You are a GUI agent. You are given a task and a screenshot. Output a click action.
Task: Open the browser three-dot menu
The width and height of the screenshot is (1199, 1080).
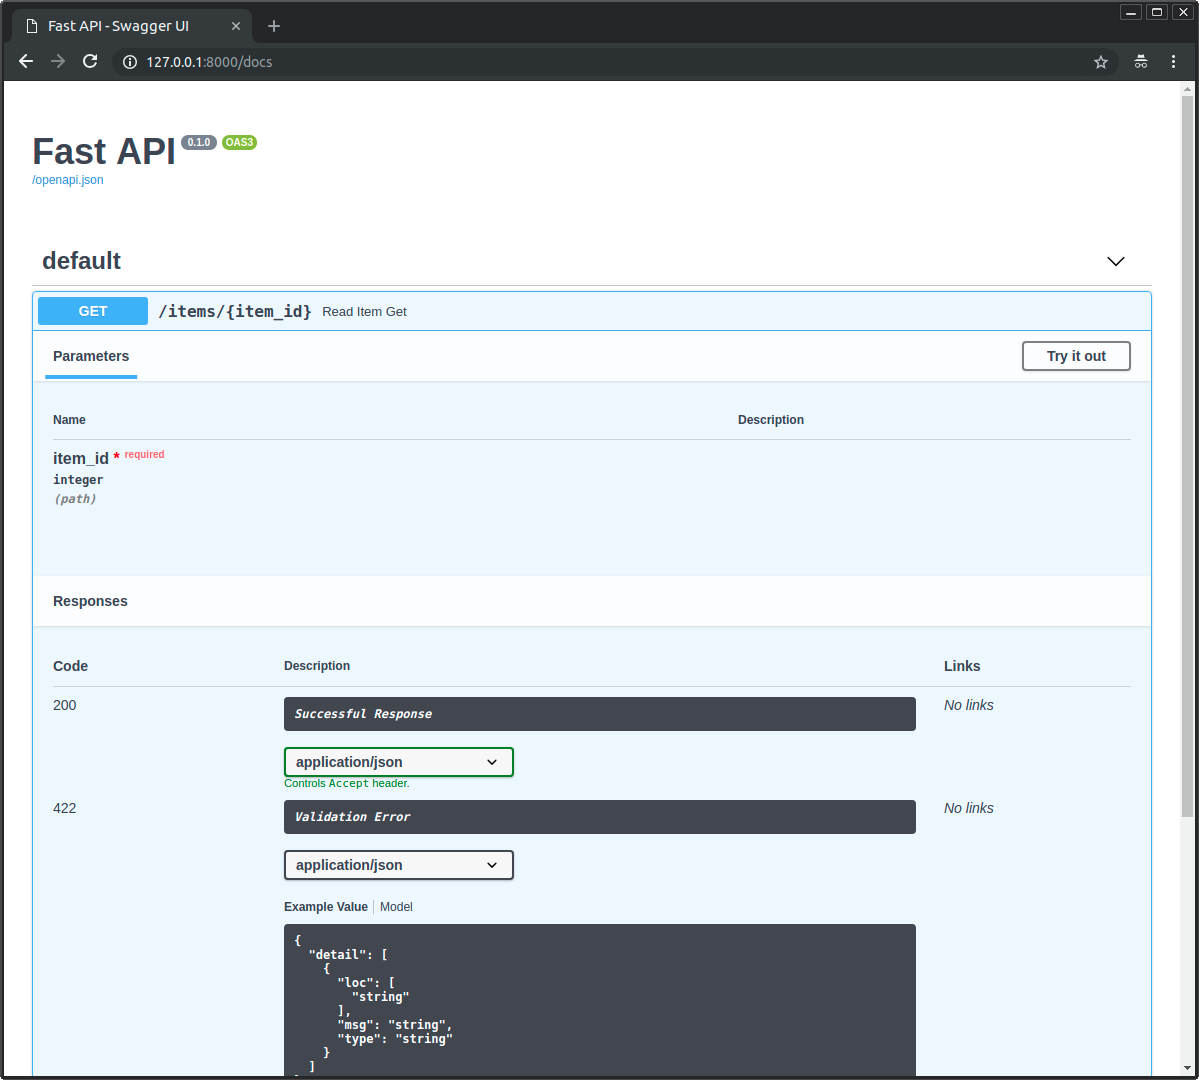tap(1174, 62)
